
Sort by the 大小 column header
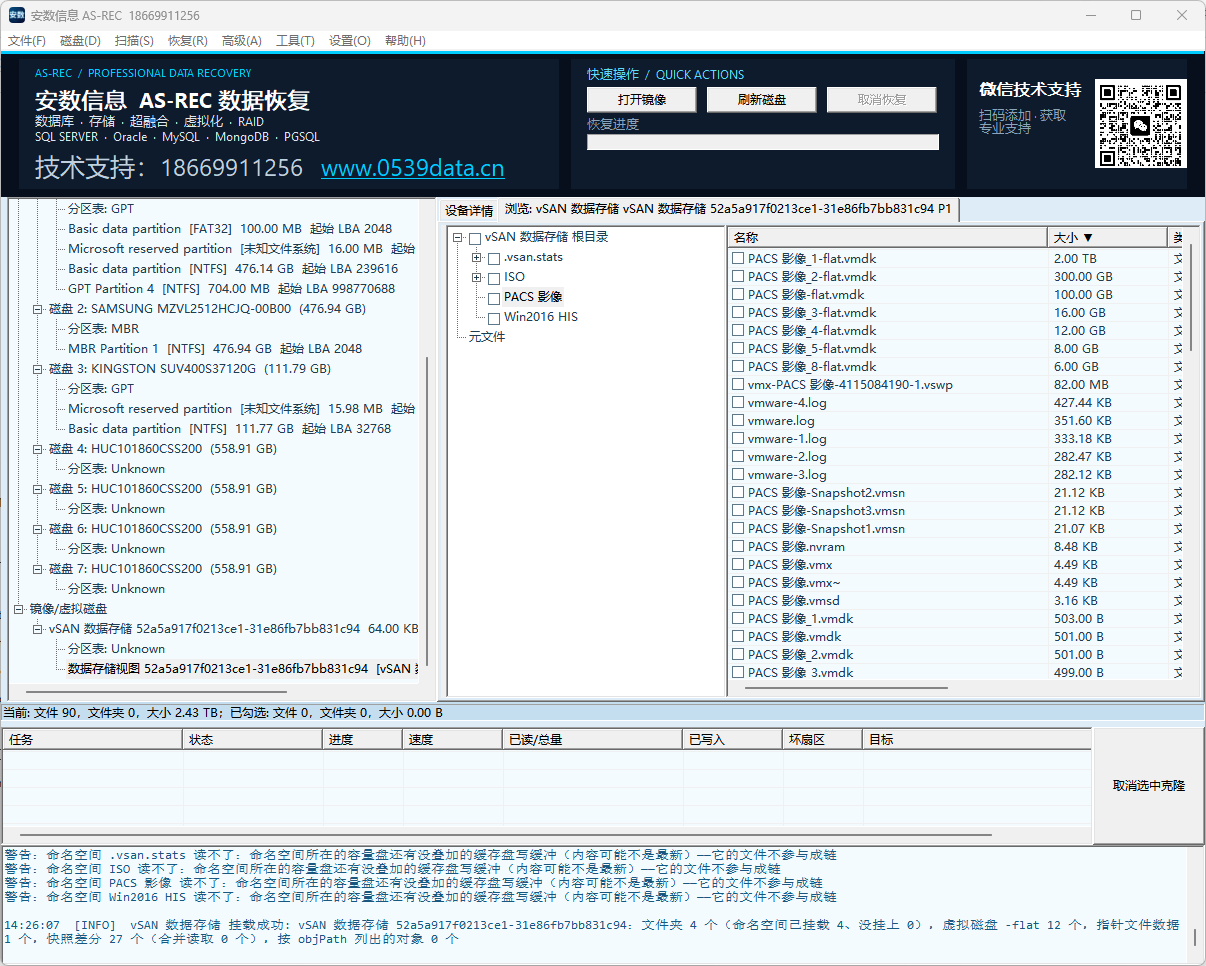(1107, 237)
